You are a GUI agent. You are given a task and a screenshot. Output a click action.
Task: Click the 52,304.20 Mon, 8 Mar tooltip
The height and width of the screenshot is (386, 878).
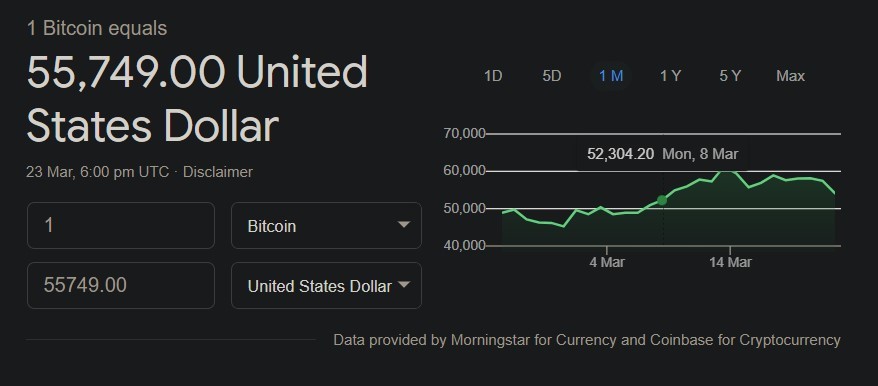[662, 154]
